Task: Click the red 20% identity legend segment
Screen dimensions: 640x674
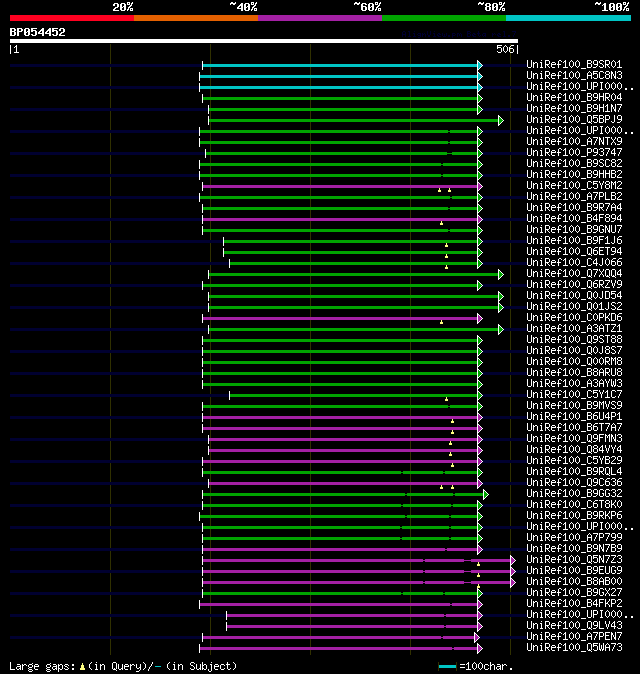Action: click(x=72, y=18)
